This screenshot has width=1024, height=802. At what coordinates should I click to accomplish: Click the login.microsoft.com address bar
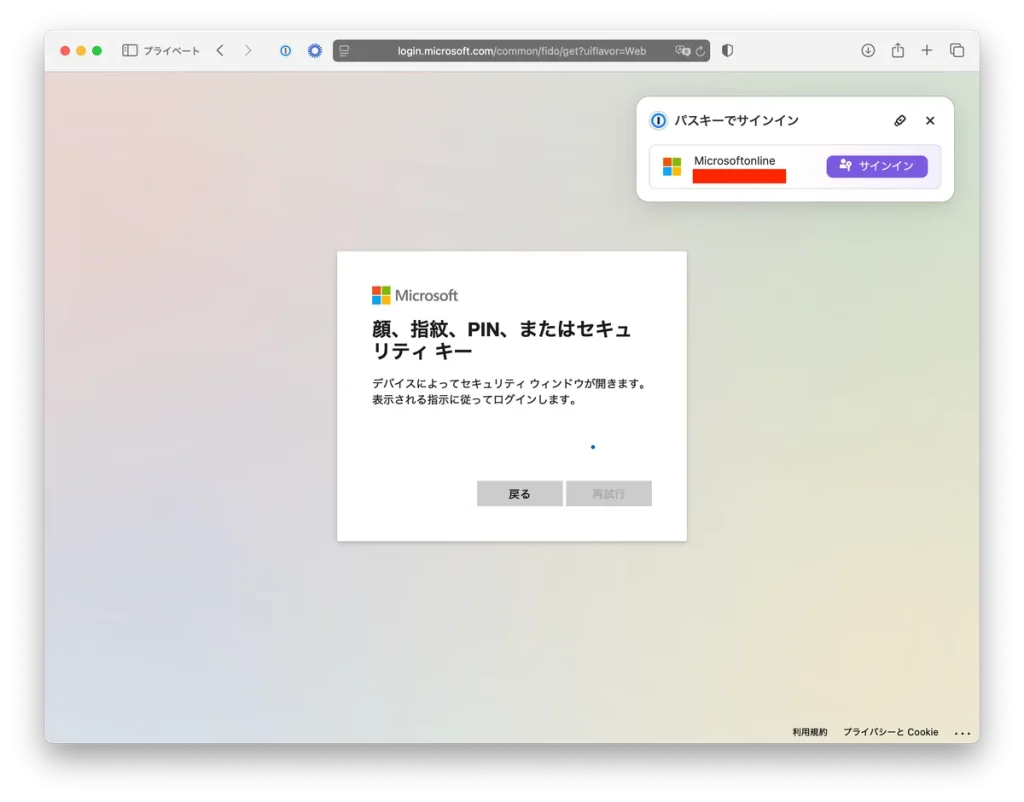pyautogui.click(x=520, y=51)
